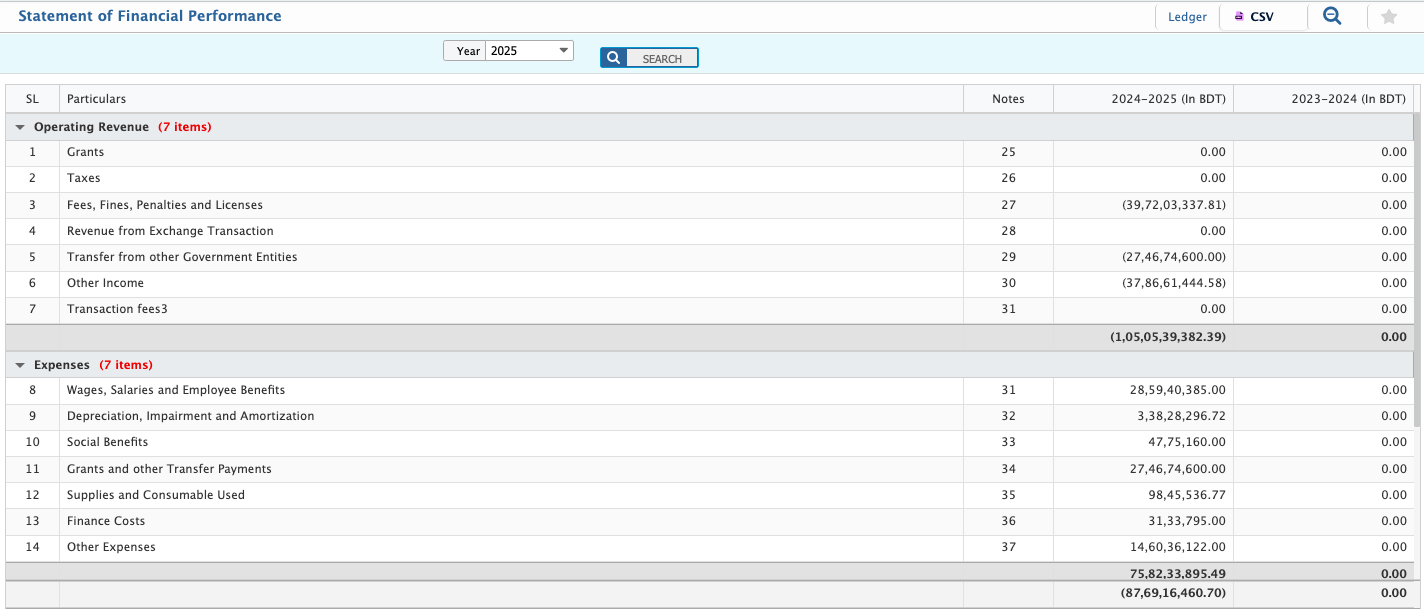
Task: Collapse the Operating Revenue group
Action: [21, 127]
